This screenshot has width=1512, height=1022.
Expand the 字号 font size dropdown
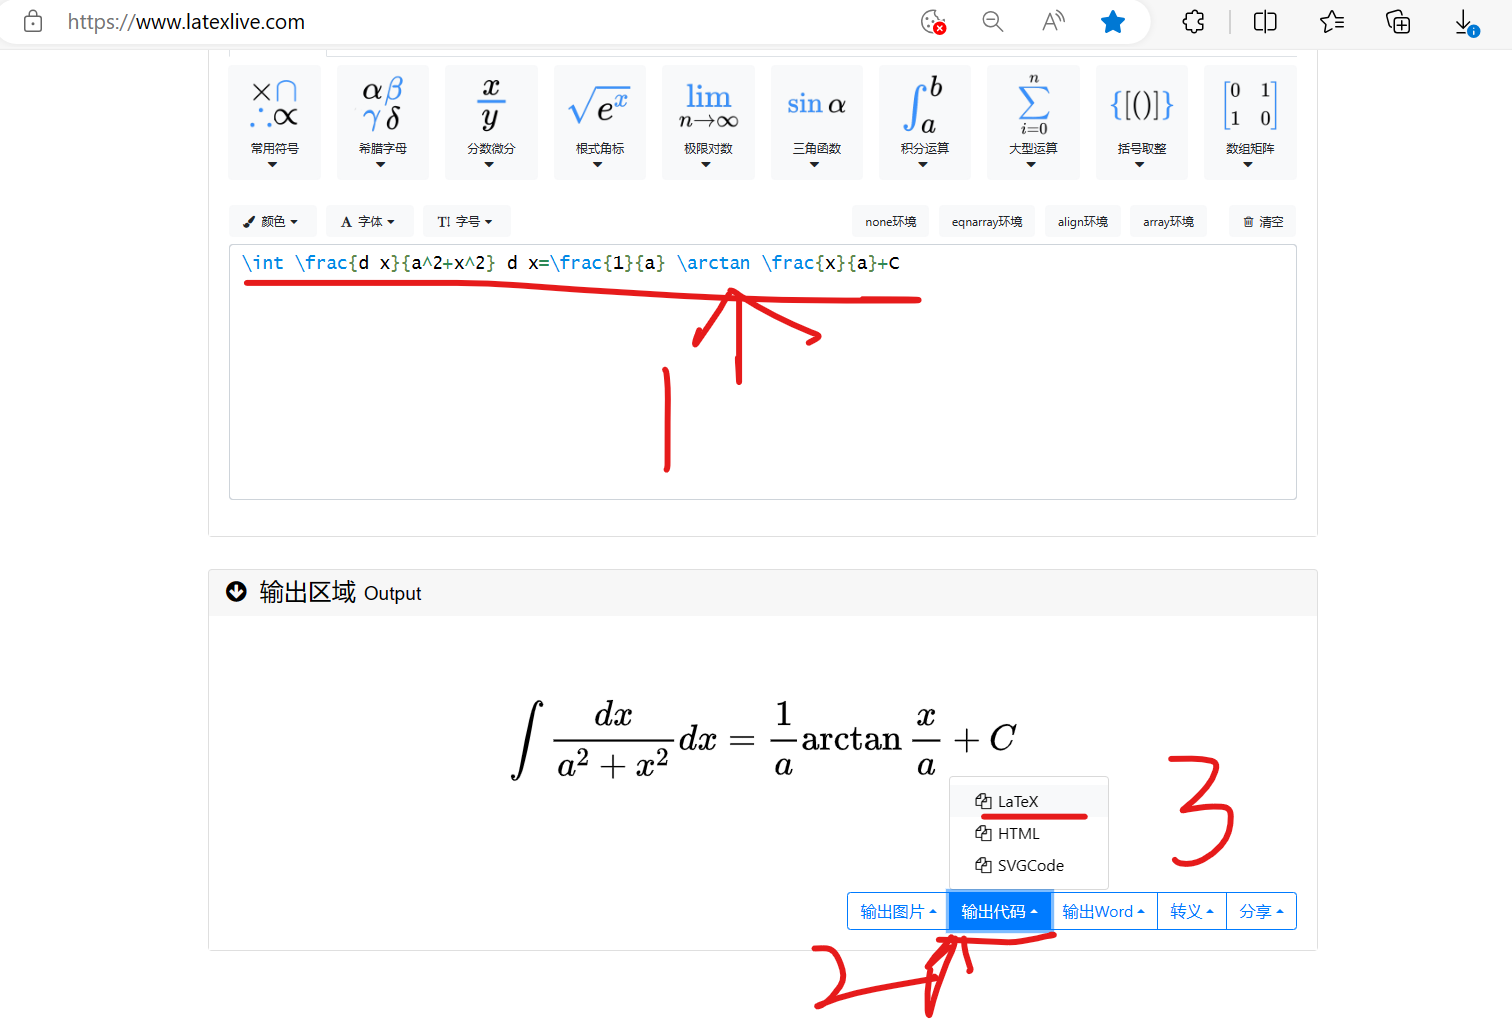pyautogui.click(x=466, y=221)
